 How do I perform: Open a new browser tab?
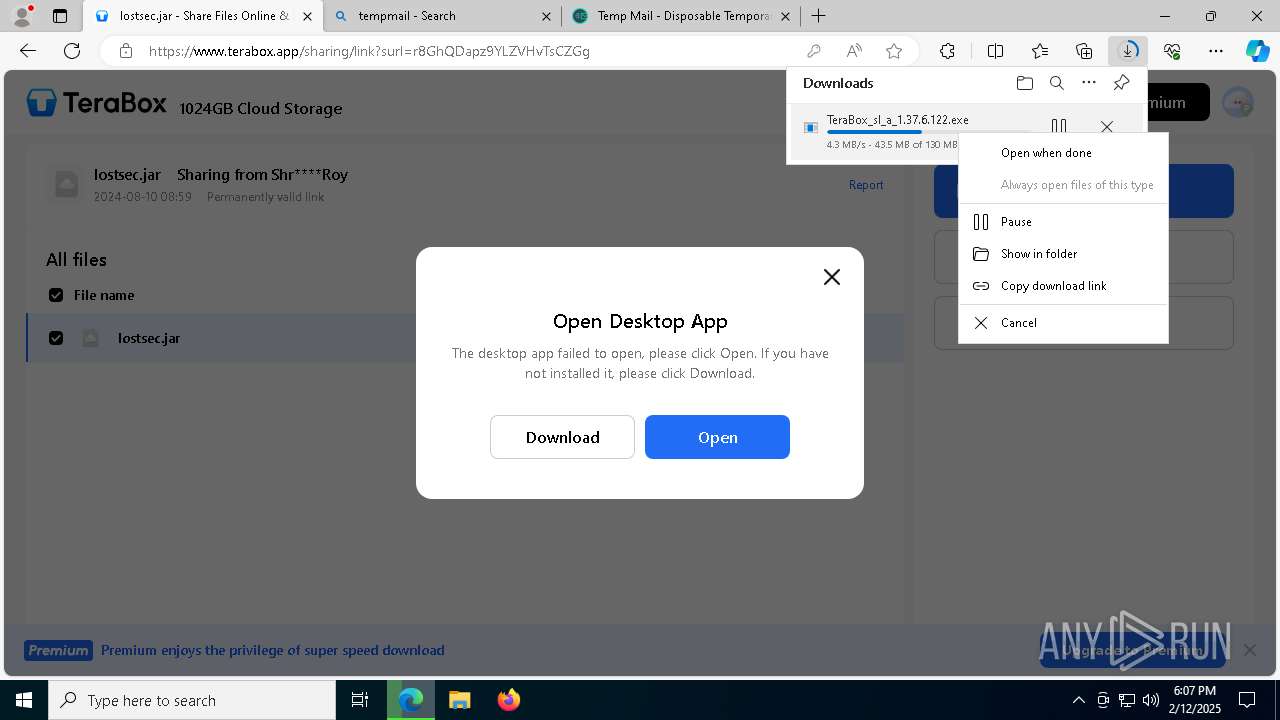click(x=818, y=16)
